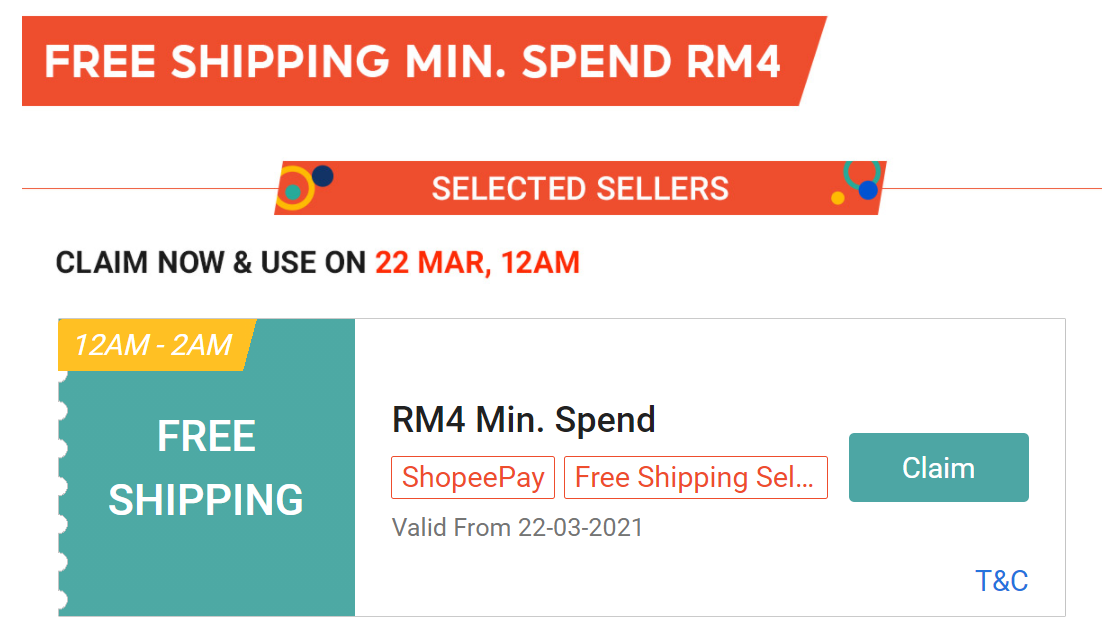
Task: Tap the teal FREE SHIPPING voucher panel
Action: (x=206, y=560)
